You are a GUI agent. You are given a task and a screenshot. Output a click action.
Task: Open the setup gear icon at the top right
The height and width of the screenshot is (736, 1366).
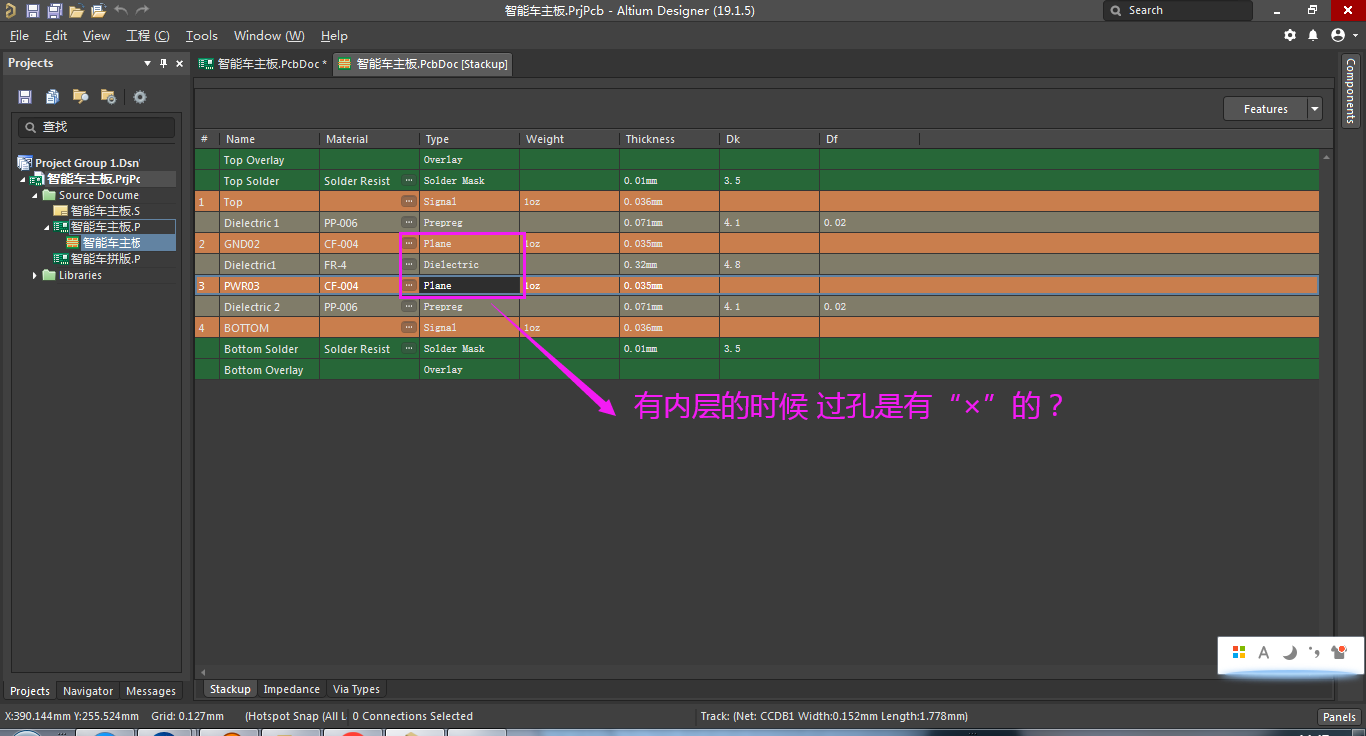click(x=1290, y=35)
